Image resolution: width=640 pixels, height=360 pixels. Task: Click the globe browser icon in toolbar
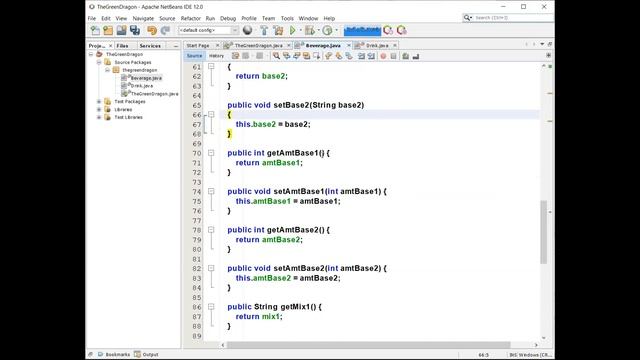(x=247, y=30)
